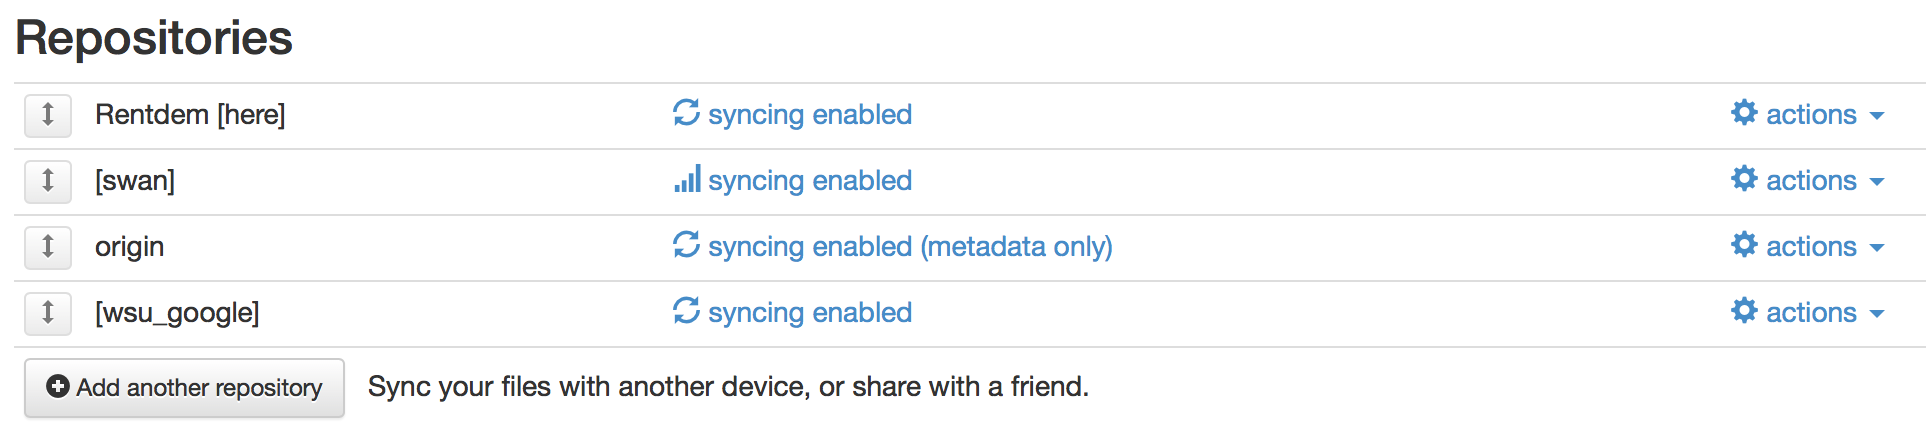
Task: Click the sync icon for [wsu_google]
Action: click(x=686, y=311)
